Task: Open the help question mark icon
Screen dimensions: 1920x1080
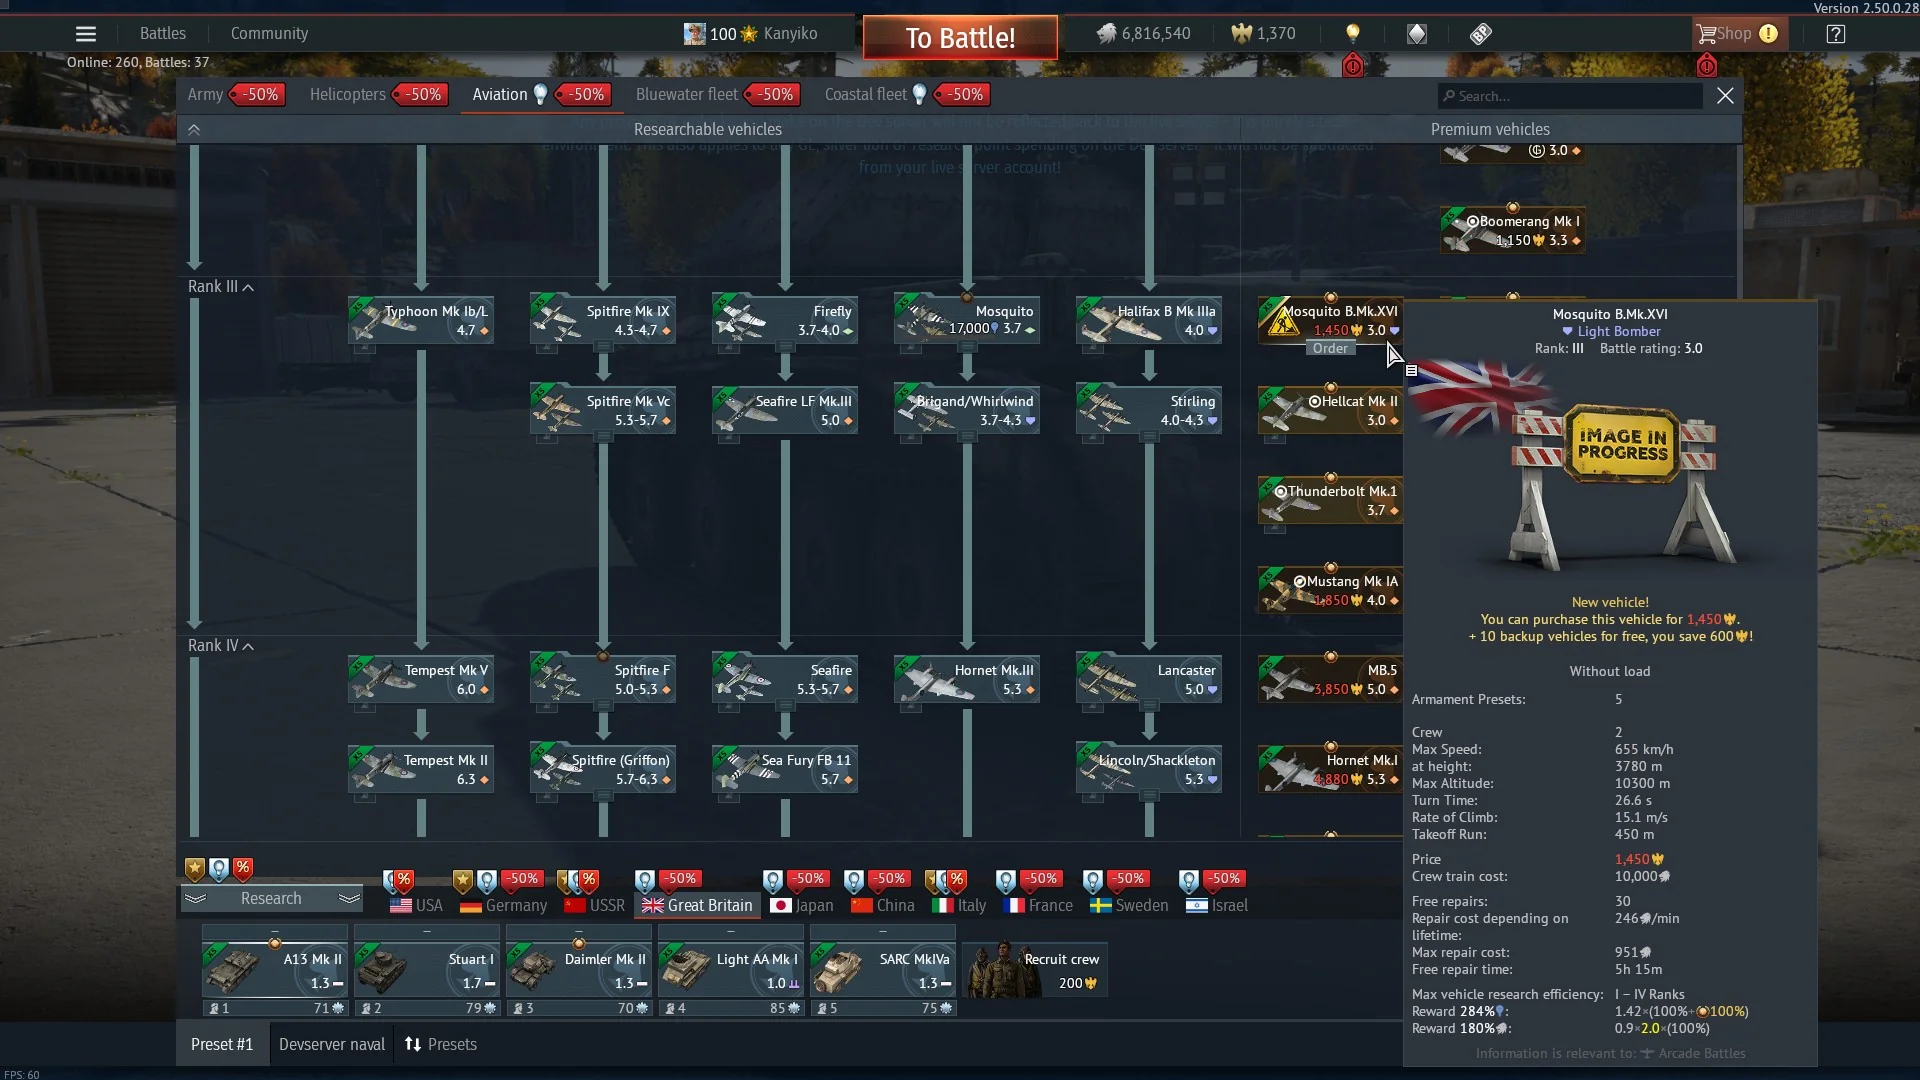Action: click(x=1835, y=34)
